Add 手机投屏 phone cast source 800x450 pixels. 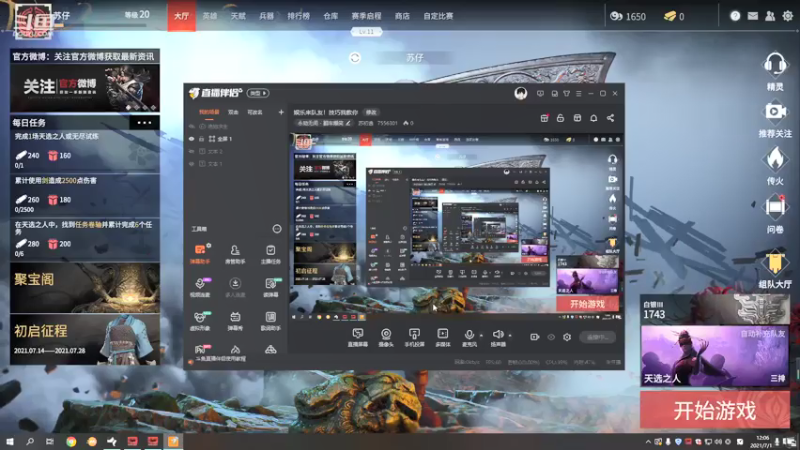tap(414, 337)
